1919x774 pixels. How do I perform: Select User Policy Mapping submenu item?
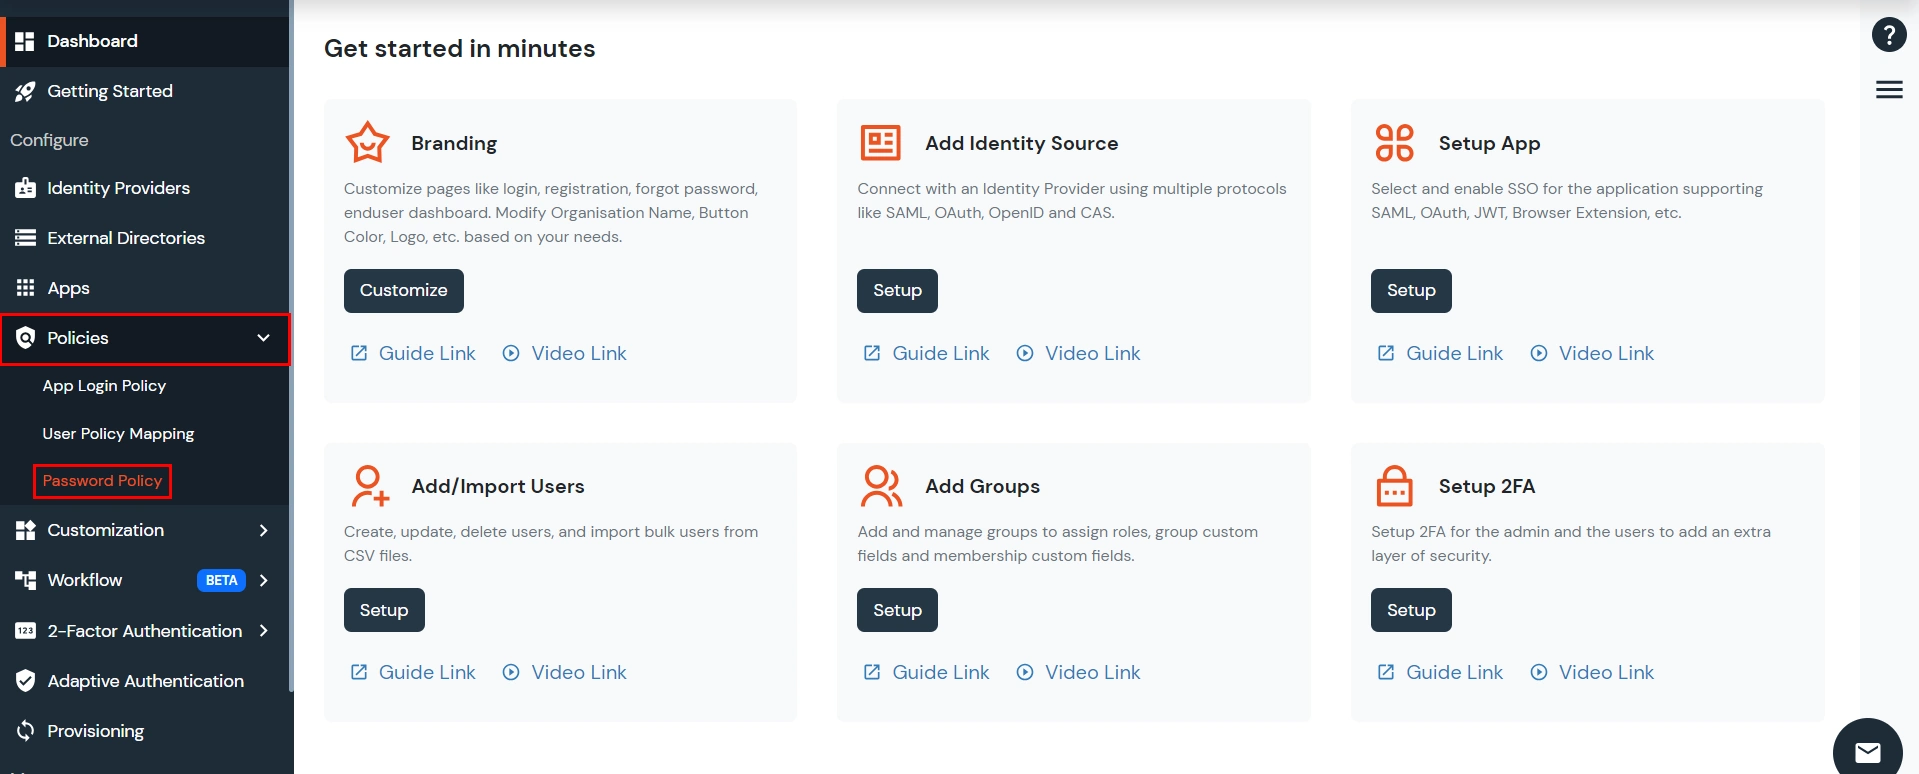click(118, 434)
